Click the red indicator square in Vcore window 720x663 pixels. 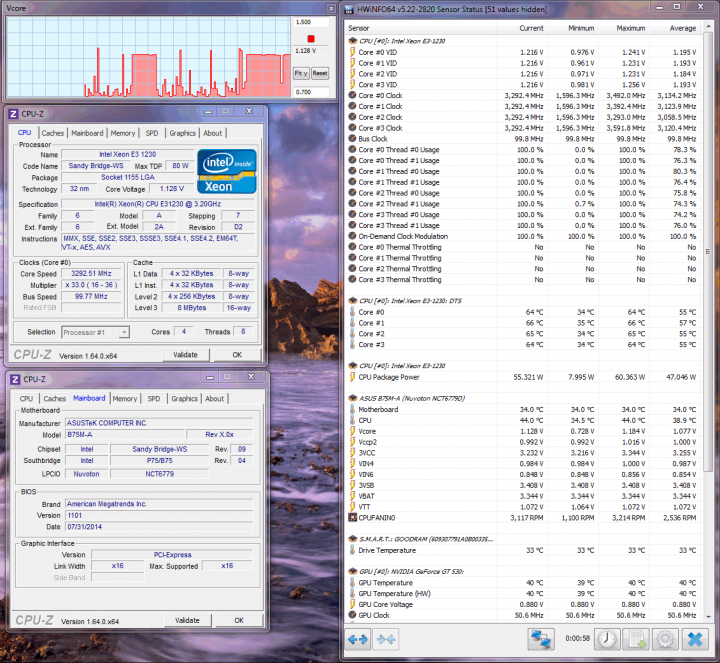(311, 39)
